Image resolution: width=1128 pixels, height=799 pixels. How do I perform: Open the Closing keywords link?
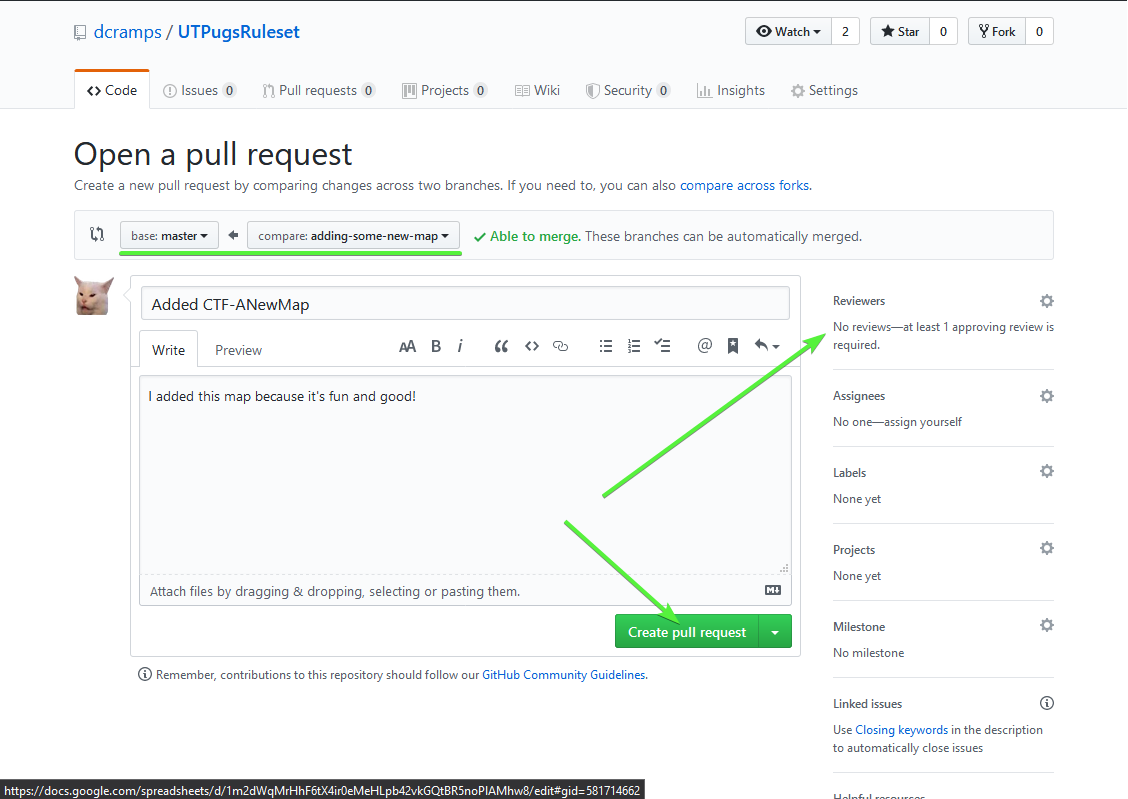[x=901, y=729]
